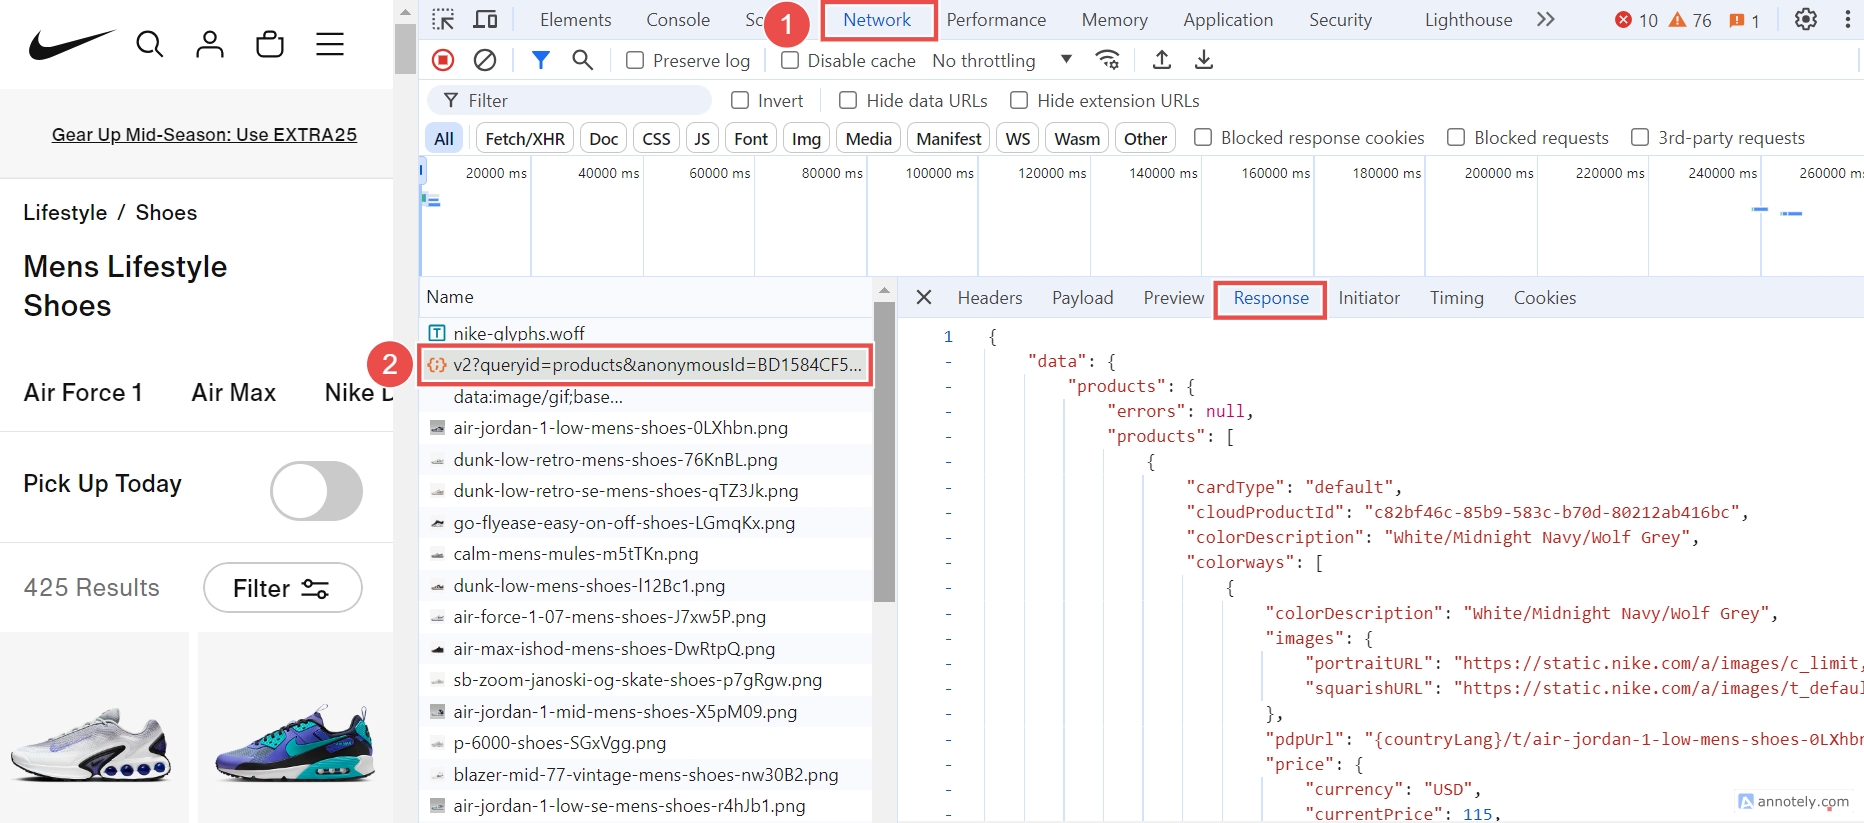This screenshot has width=1864, height=823.
Task: Open DevTools more options kebab menu
Action: point(1847,19)
